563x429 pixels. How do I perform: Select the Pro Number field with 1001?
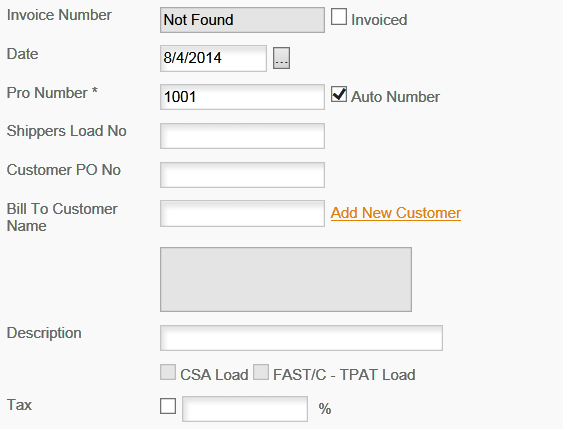tap(242, 97)
